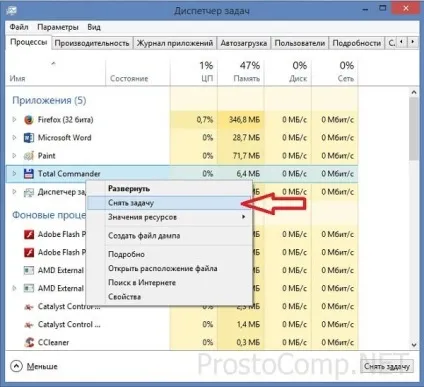Viewport: 424px width, 387px height.
Task: Sort by the ЦП column header
Action: 194,73
